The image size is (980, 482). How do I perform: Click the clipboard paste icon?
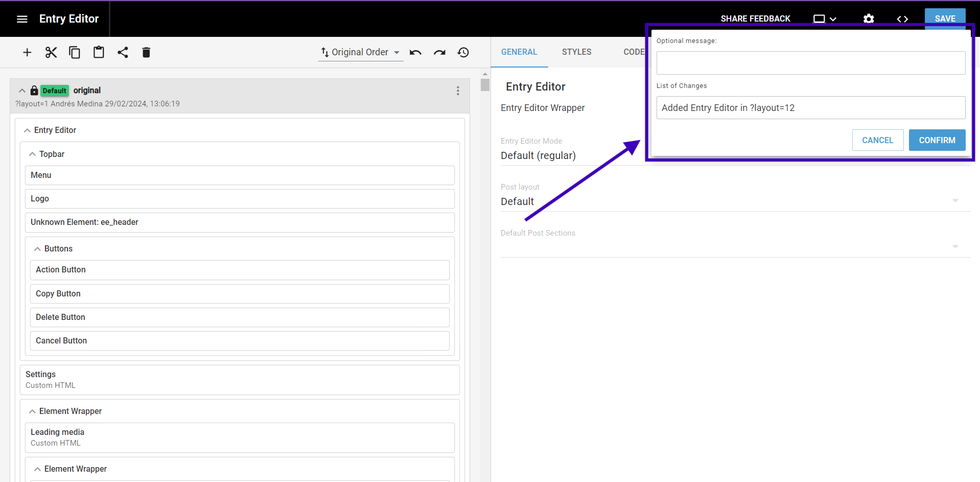(99, 52)
